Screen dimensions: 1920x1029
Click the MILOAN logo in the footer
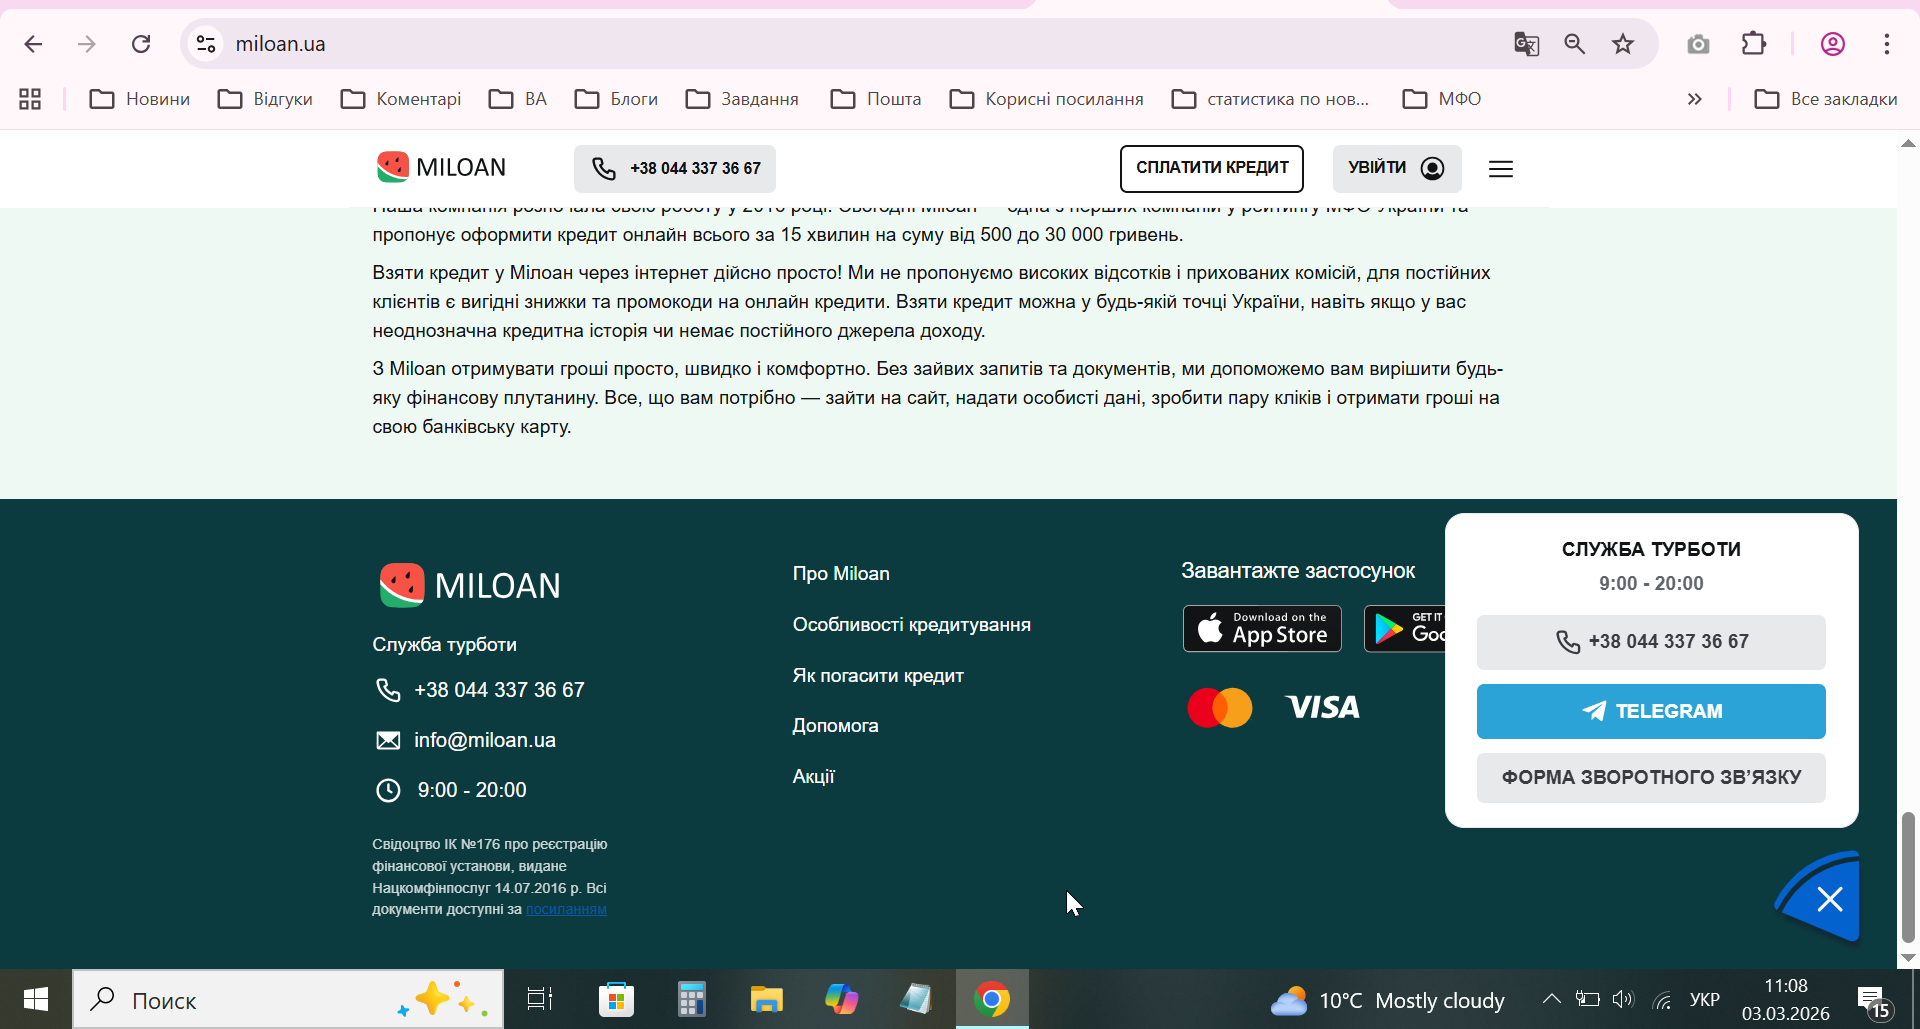(469, 585)
